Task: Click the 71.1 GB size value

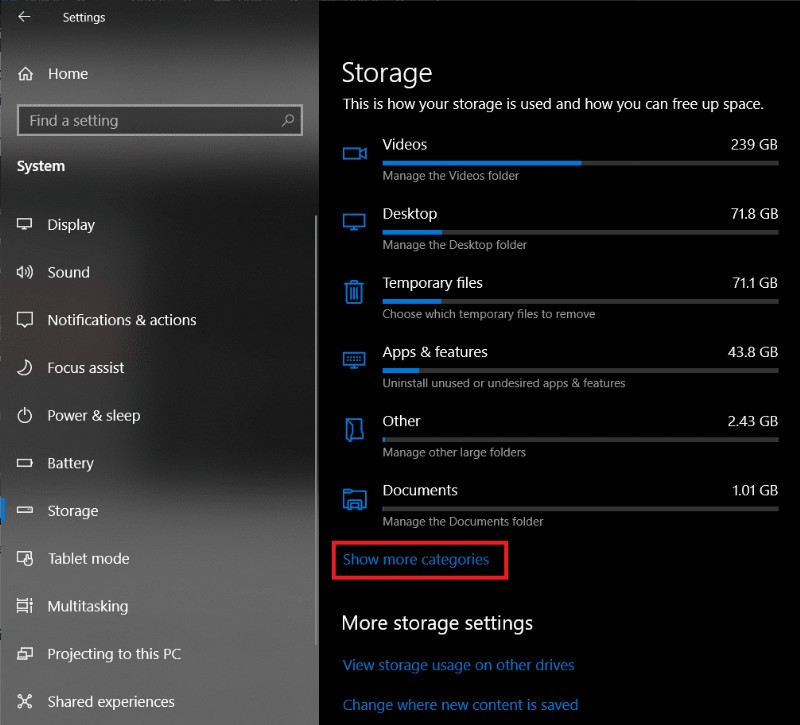Action: [x=755, y=283]
